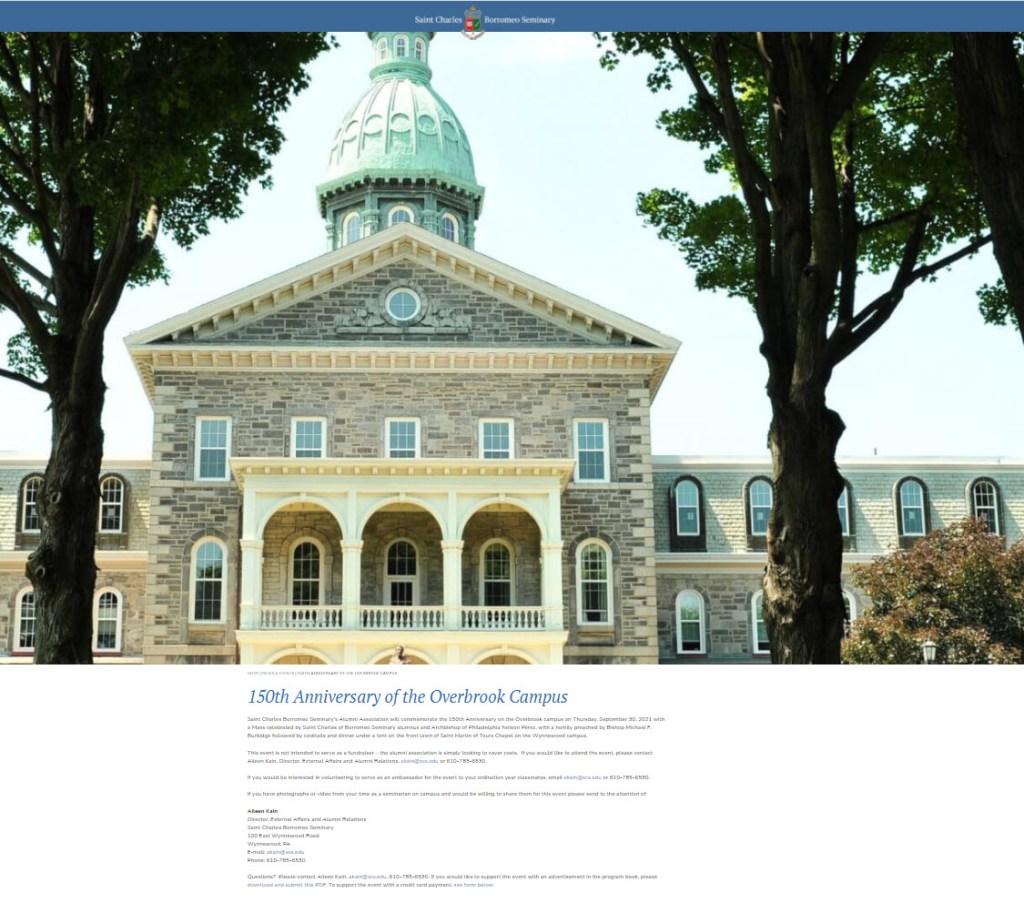Click the 'Phone: 610-785-6530' line

[x=276, y=860]
